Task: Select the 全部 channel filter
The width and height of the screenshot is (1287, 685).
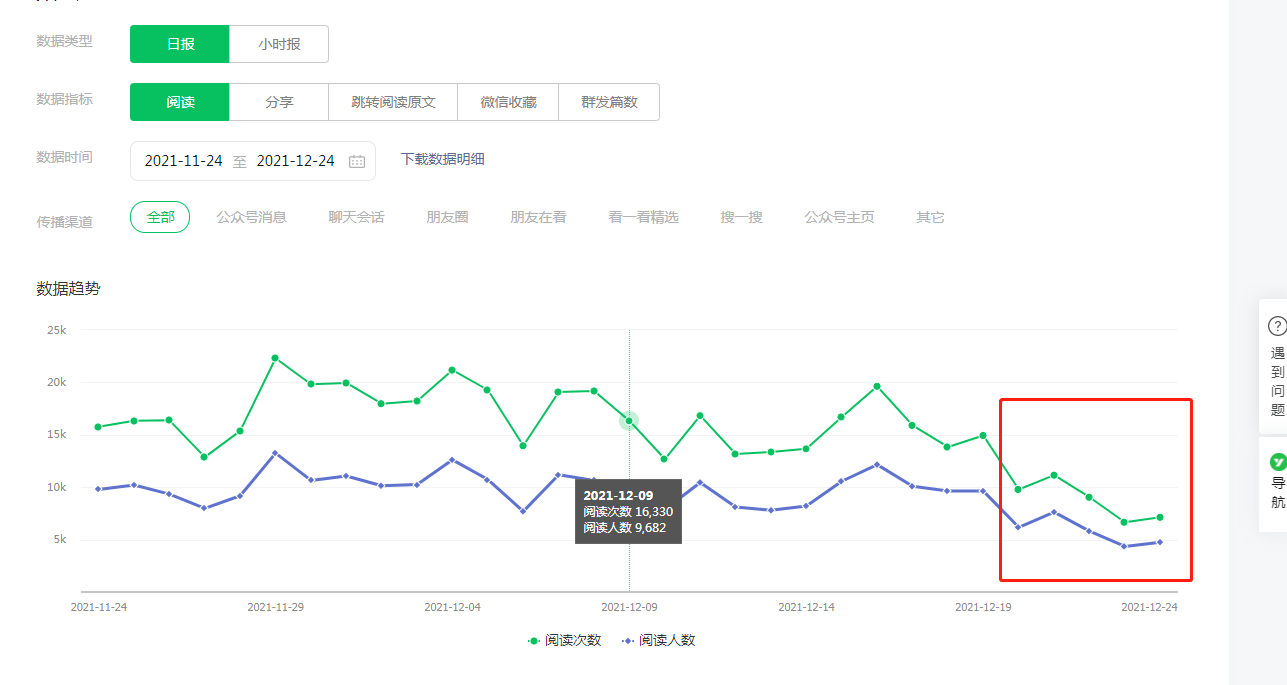Action: 160,217
